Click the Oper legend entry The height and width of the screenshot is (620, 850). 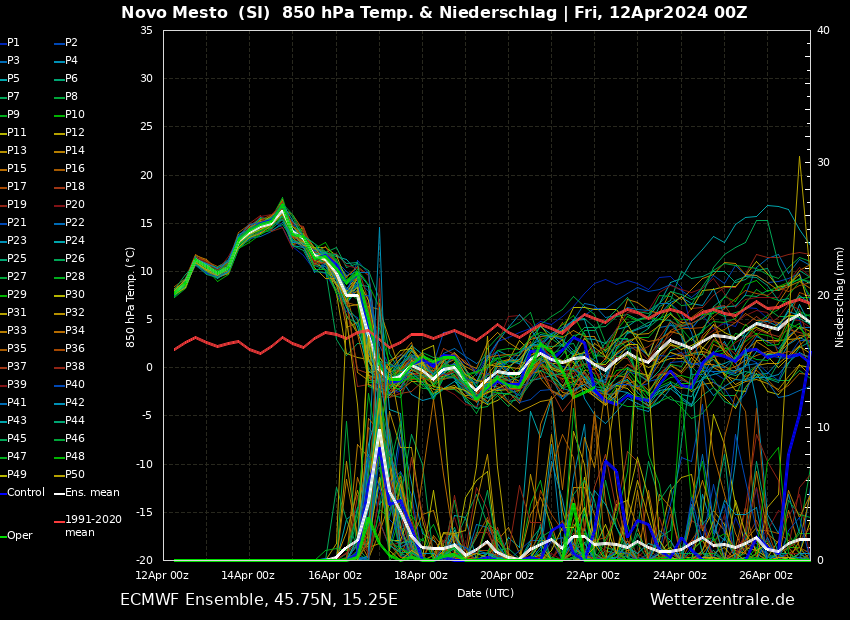coord(19,536)
